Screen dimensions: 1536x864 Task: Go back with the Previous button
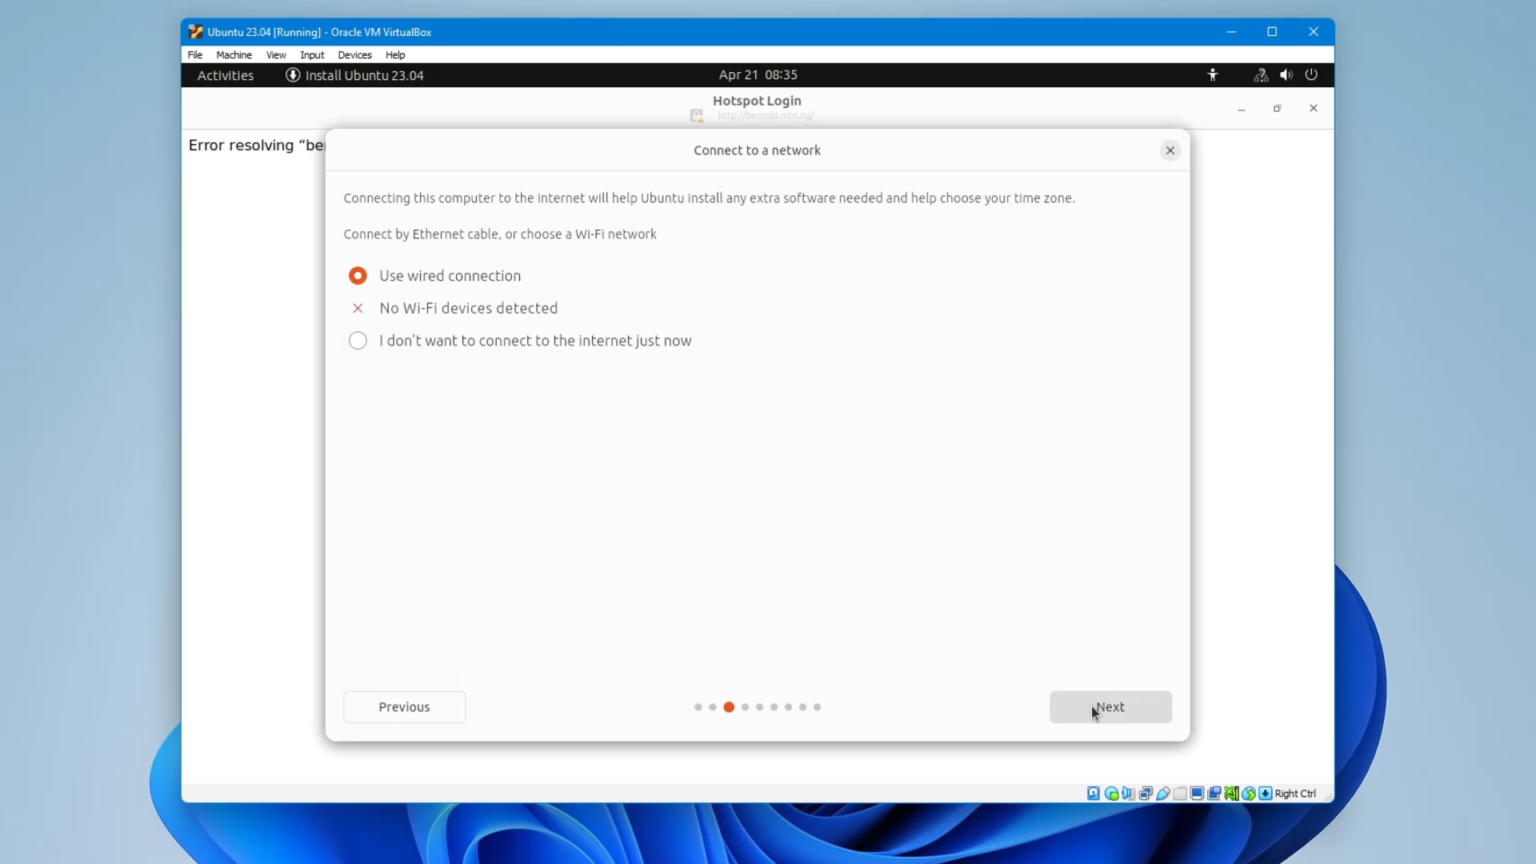404,707
